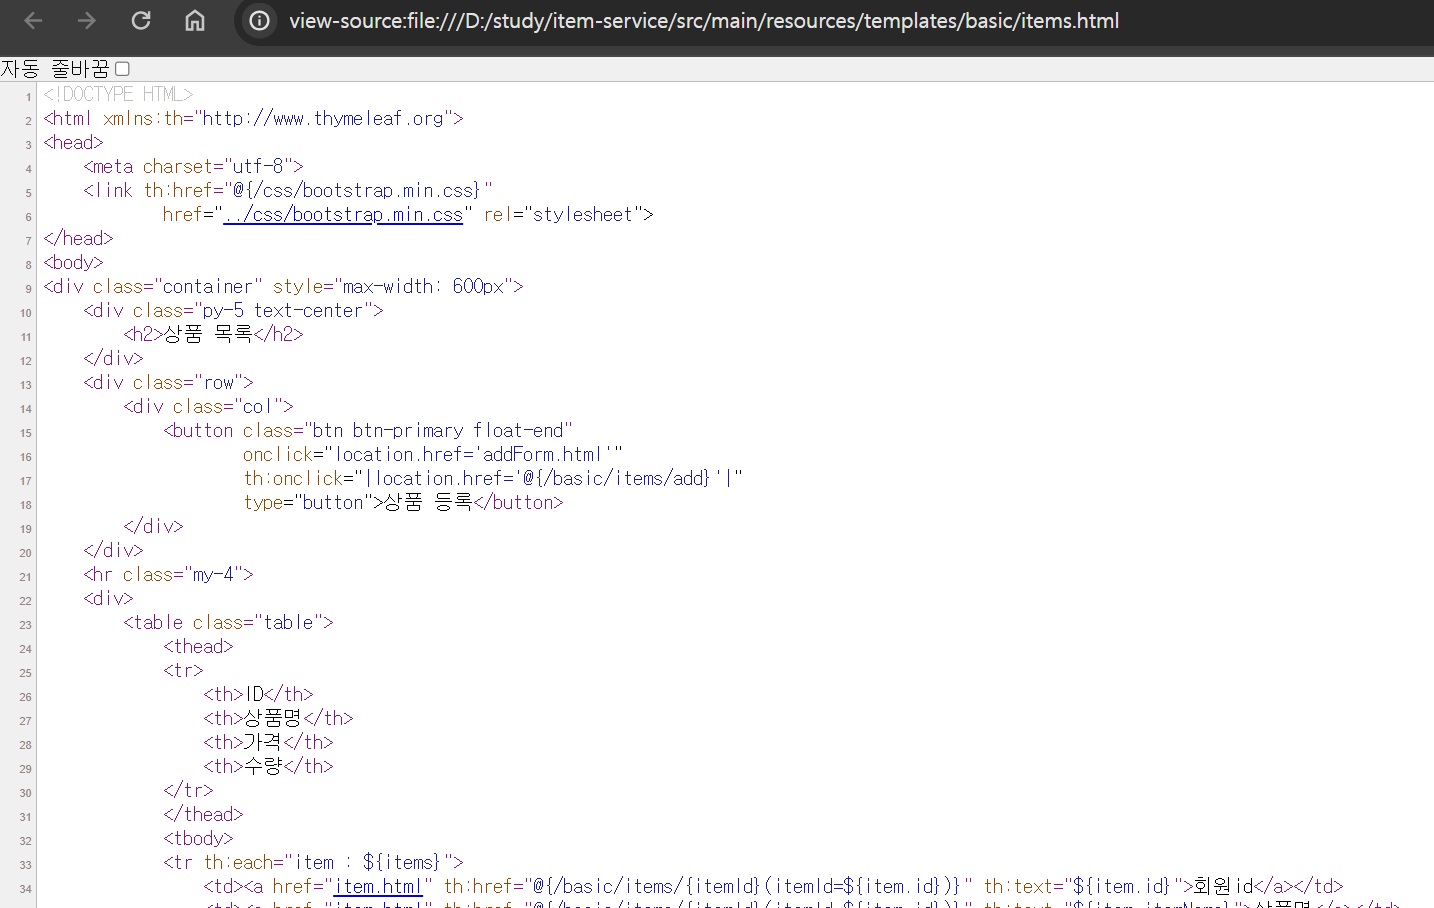Click the <th>가격</th> line
The height and width of the screenshot is (908, 1434).
[268, 743]
